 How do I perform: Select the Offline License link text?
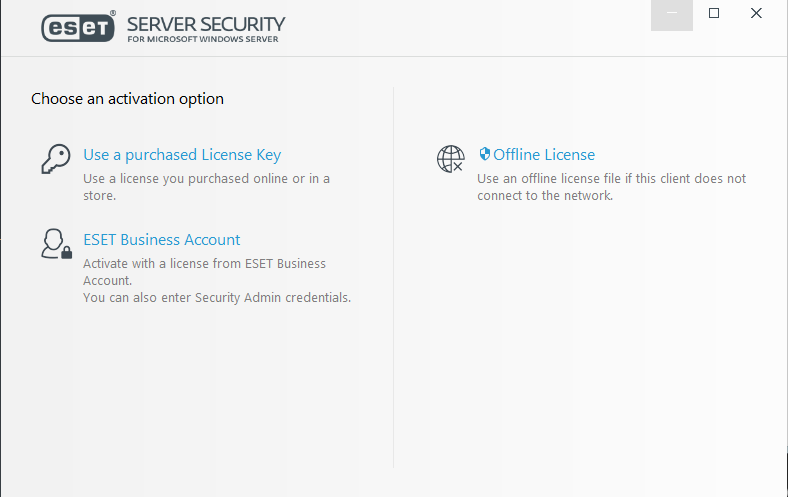click(x=544, y=155)
